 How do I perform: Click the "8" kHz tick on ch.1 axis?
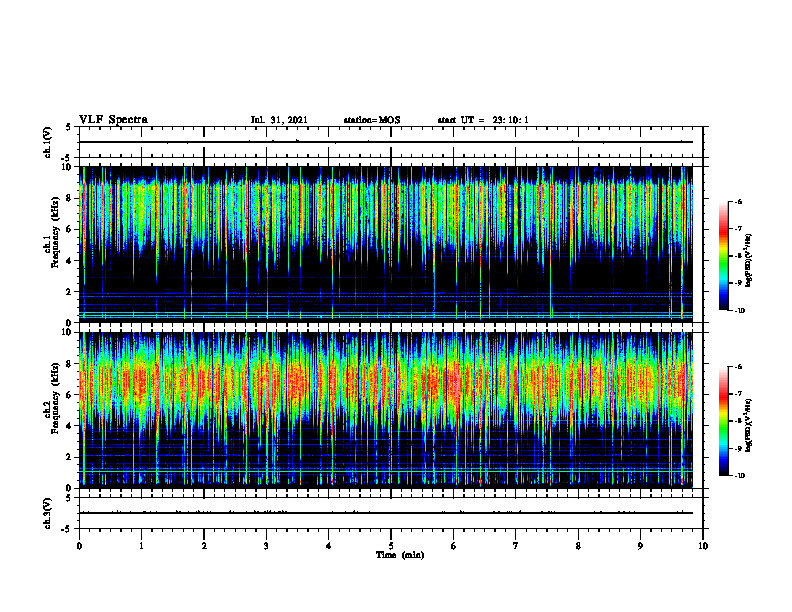70,198
